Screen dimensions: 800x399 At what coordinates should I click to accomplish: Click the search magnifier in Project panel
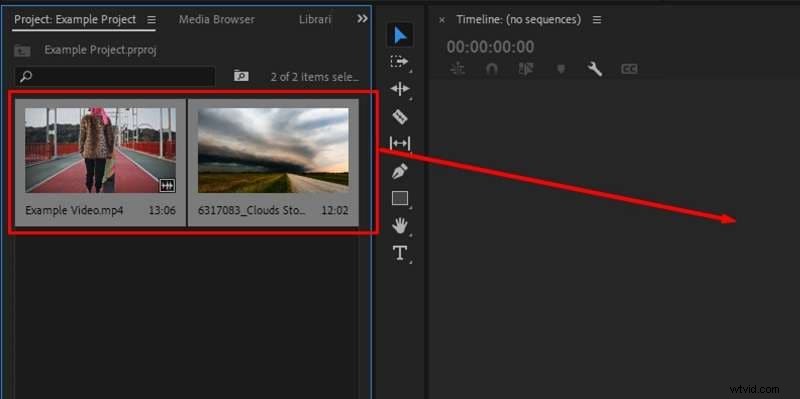point(26,77)
